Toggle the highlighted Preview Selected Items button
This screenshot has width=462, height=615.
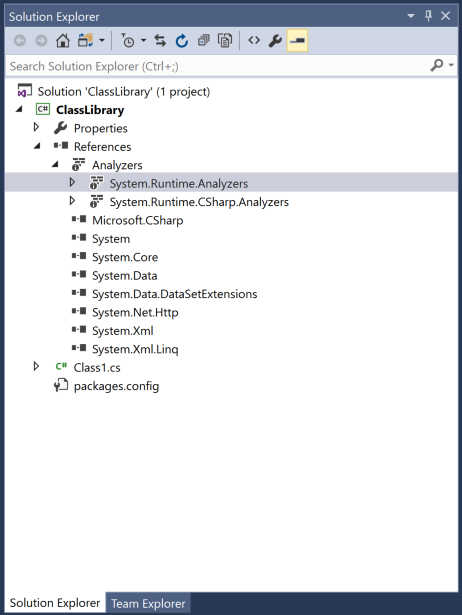coord(297,40)
